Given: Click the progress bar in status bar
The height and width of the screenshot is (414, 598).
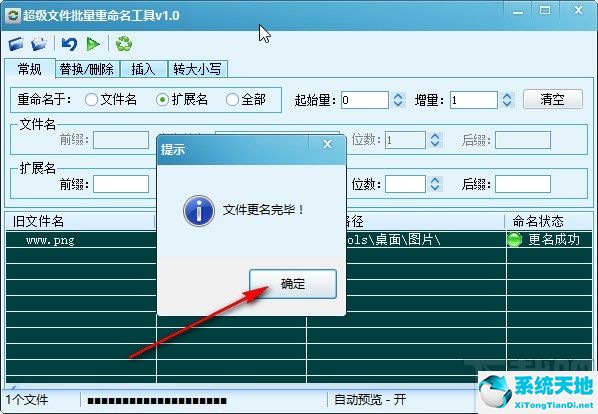Looking at the screenshot, I should point(157,401).
